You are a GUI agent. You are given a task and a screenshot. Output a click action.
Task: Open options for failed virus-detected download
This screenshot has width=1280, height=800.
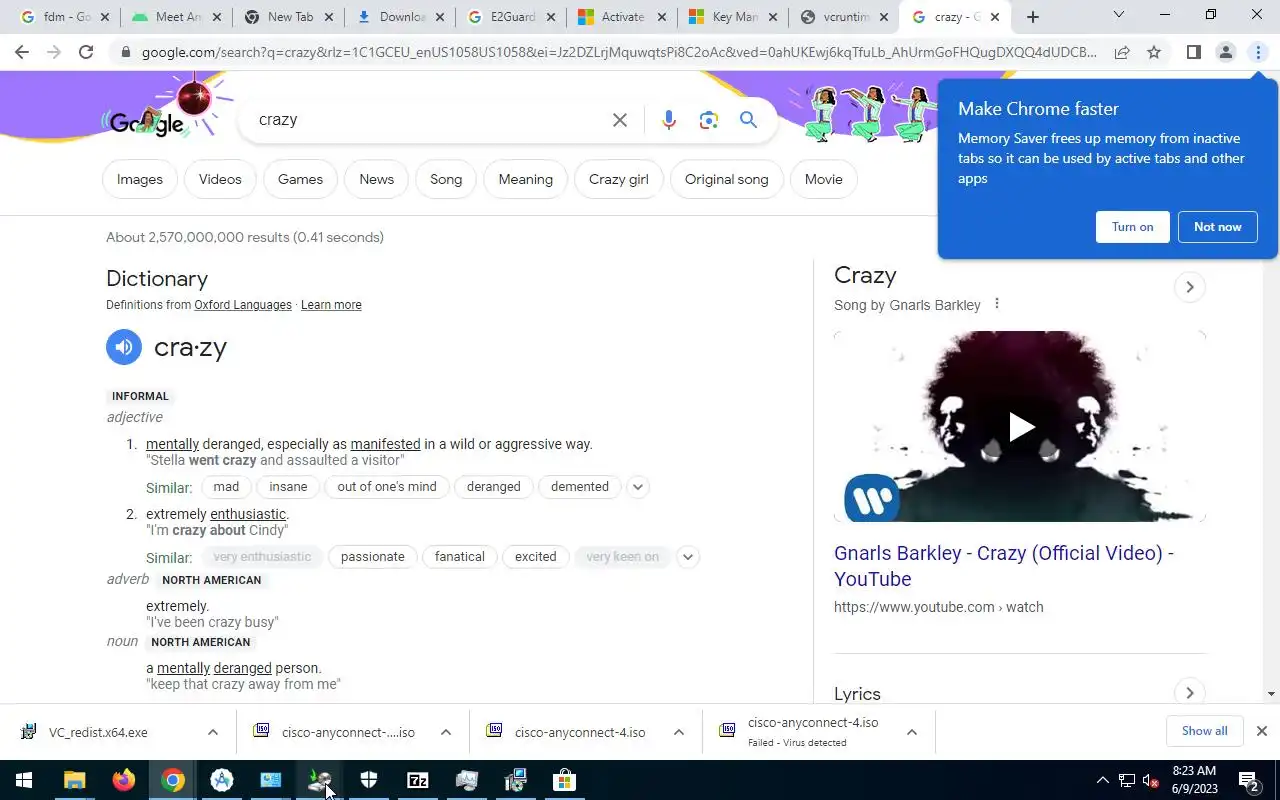[911, 732]
